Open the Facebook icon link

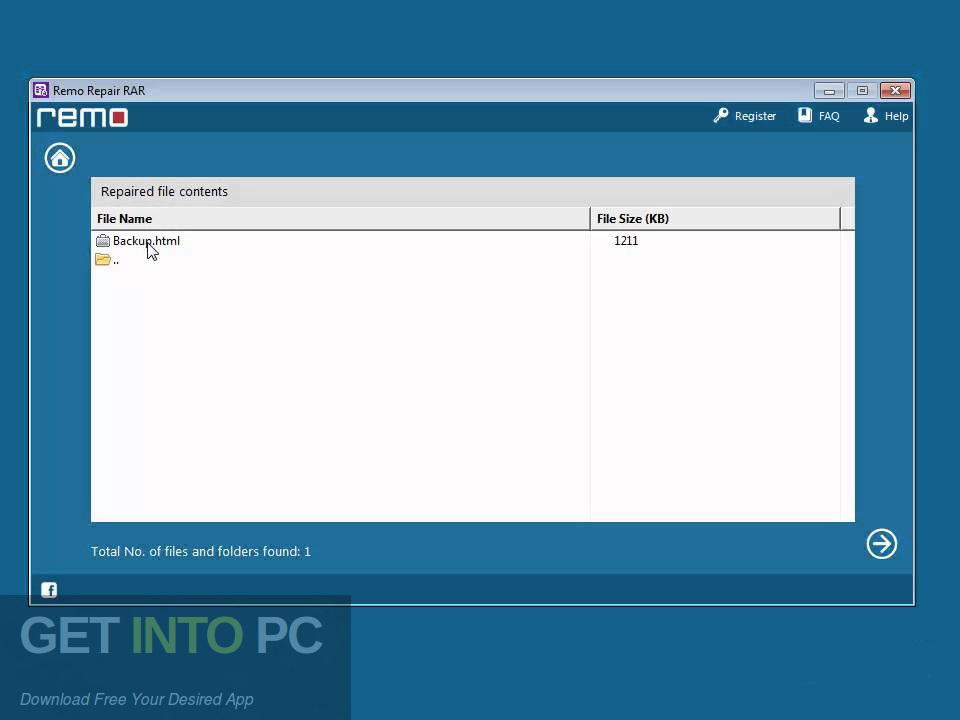coord(49,590)
